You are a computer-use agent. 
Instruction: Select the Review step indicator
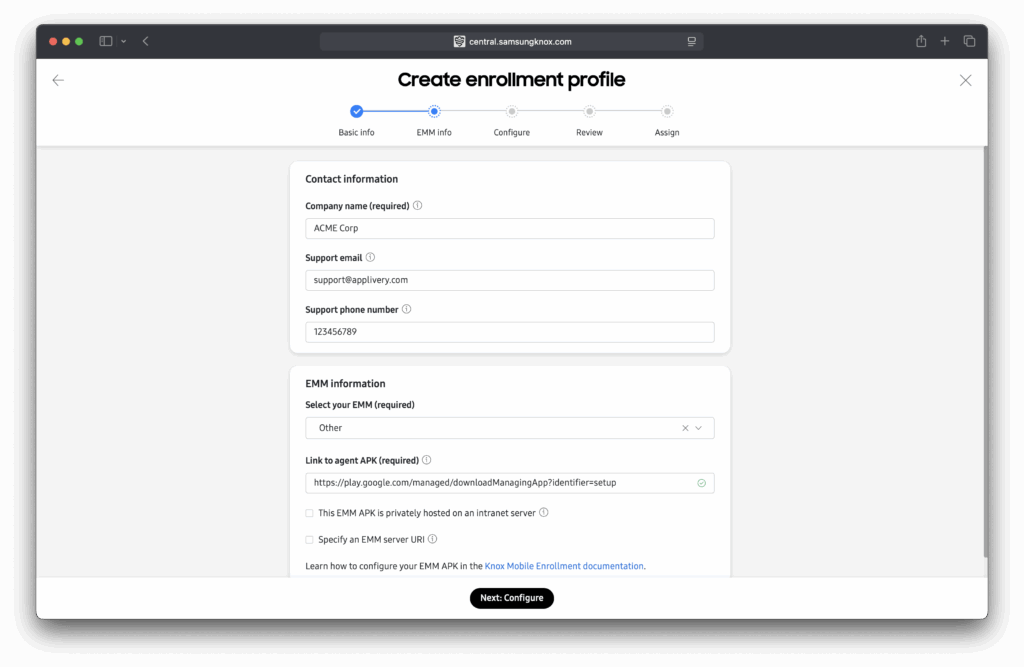(x=589, y=112)
